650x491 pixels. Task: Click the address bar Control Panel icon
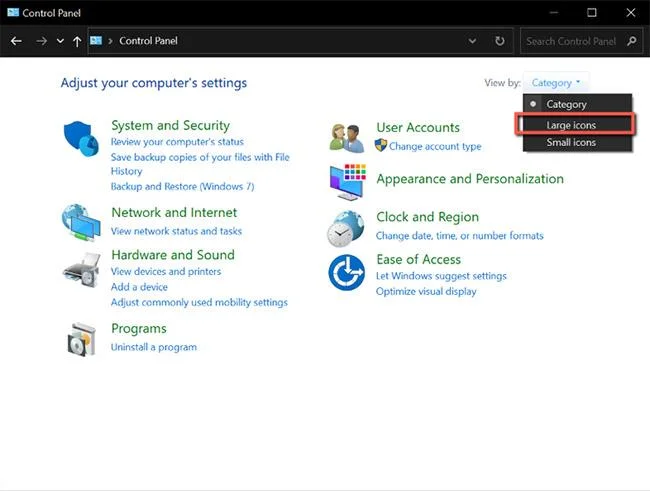click(x=96, y=41)
